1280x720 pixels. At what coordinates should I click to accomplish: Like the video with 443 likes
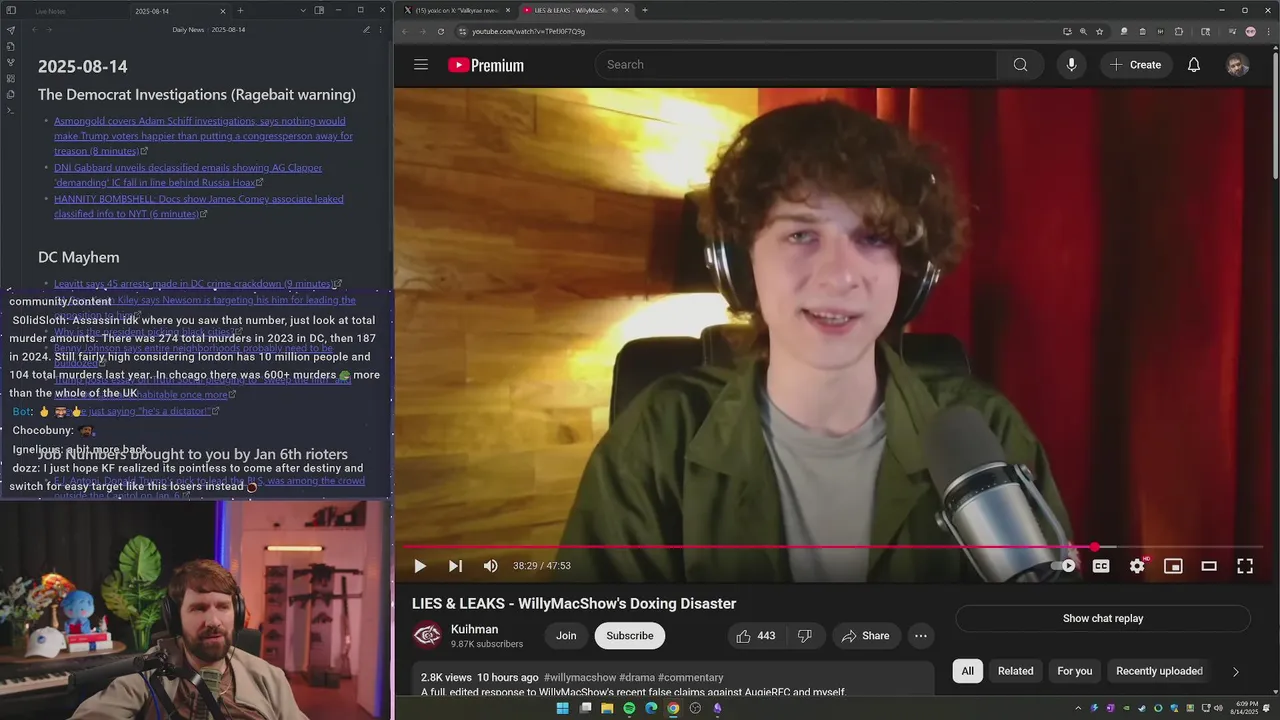pyautogui.click(x=755, y=636)
